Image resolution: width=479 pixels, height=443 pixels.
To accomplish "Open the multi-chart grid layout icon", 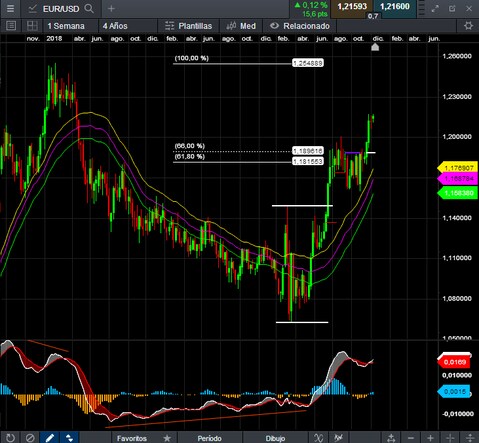I will (32, 26).
